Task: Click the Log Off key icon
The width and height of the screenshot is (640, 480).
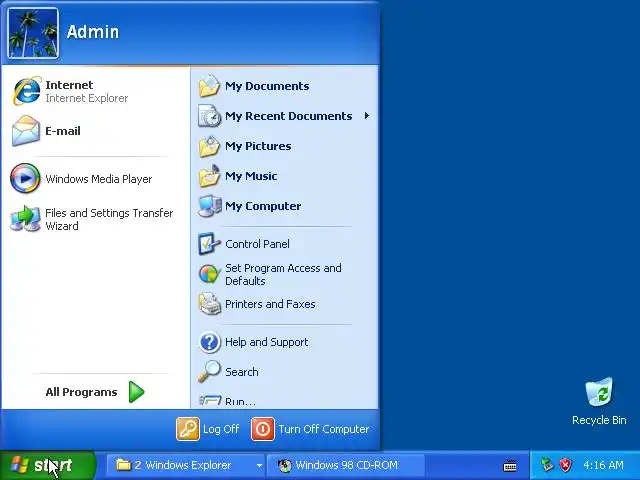Action: (188, 429)
